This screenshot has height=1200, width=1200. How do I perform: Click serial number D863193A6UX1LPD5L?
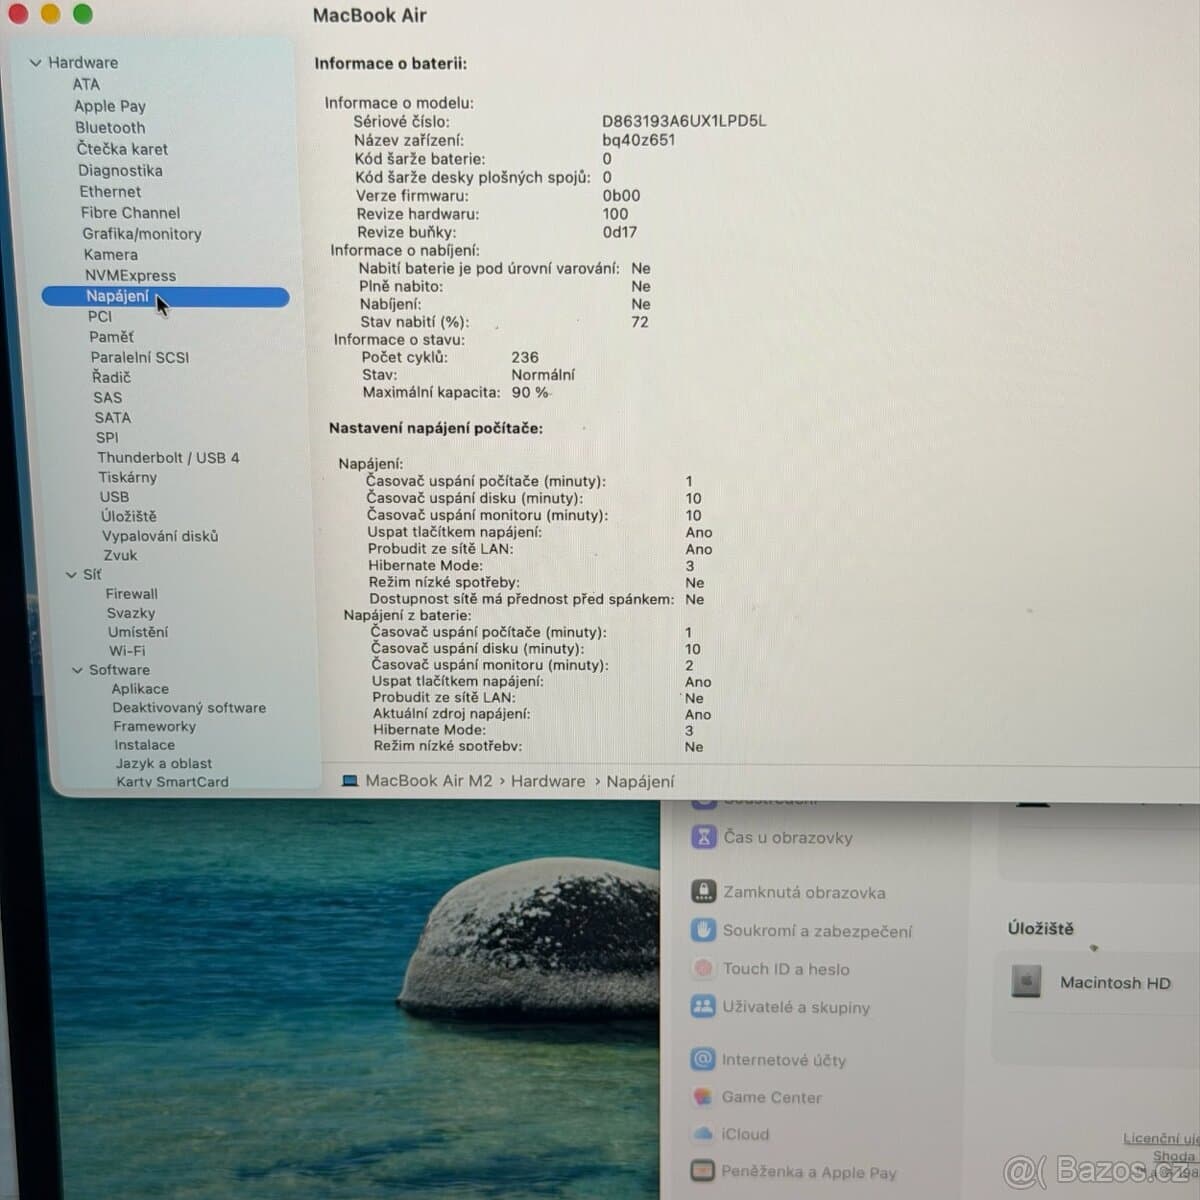[684, 121]
